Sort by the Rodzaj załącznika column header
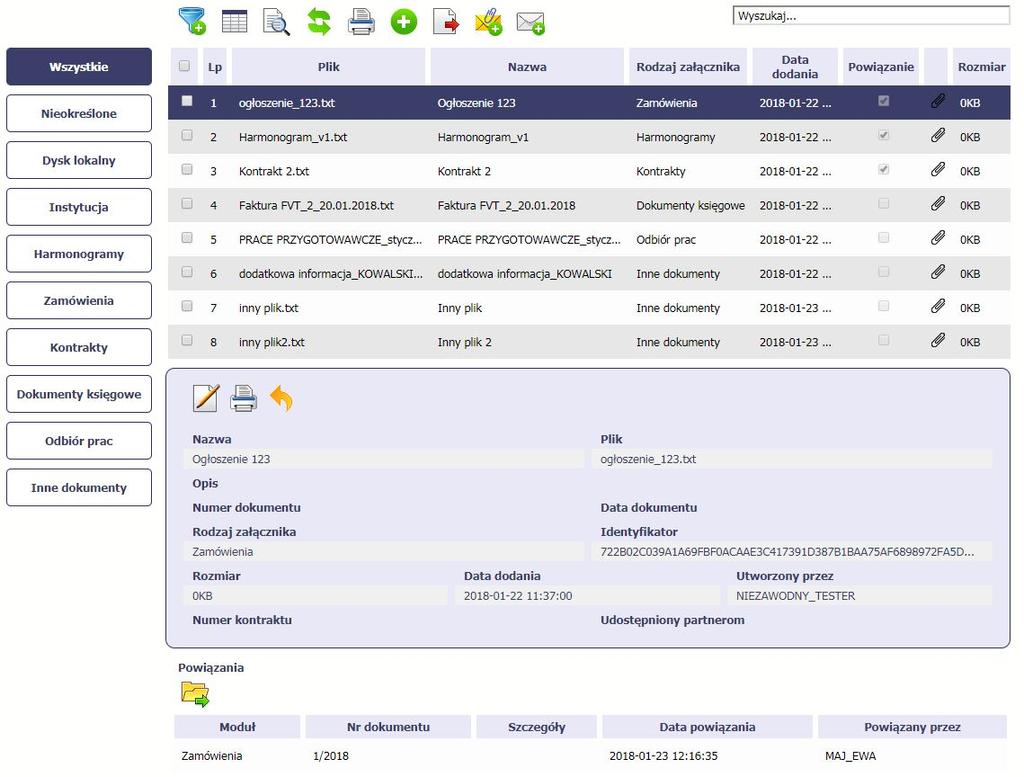The width and height of the screenshot is (1024, 777). click(688, 67)
